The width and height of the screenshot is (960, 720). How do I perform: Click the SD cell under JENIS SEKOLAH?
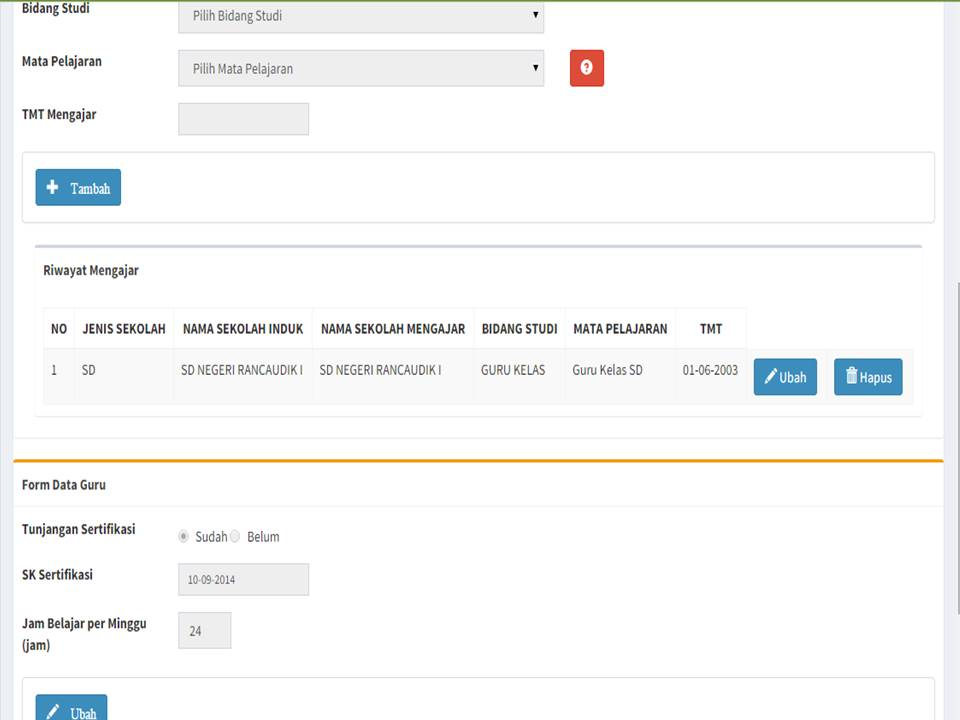89,370
